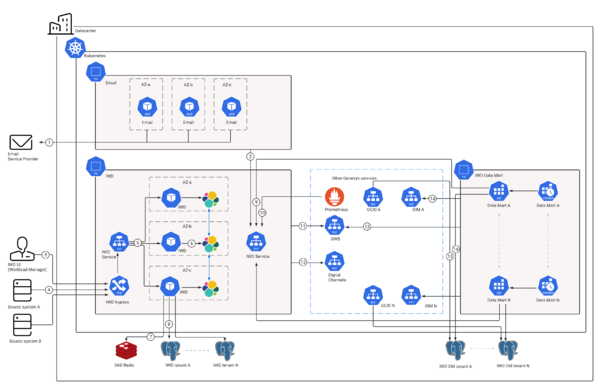Select the IWD UI Workload Manager user icon
The width and height of the screenshot is (600, 388).
click(x=22, y=249)
